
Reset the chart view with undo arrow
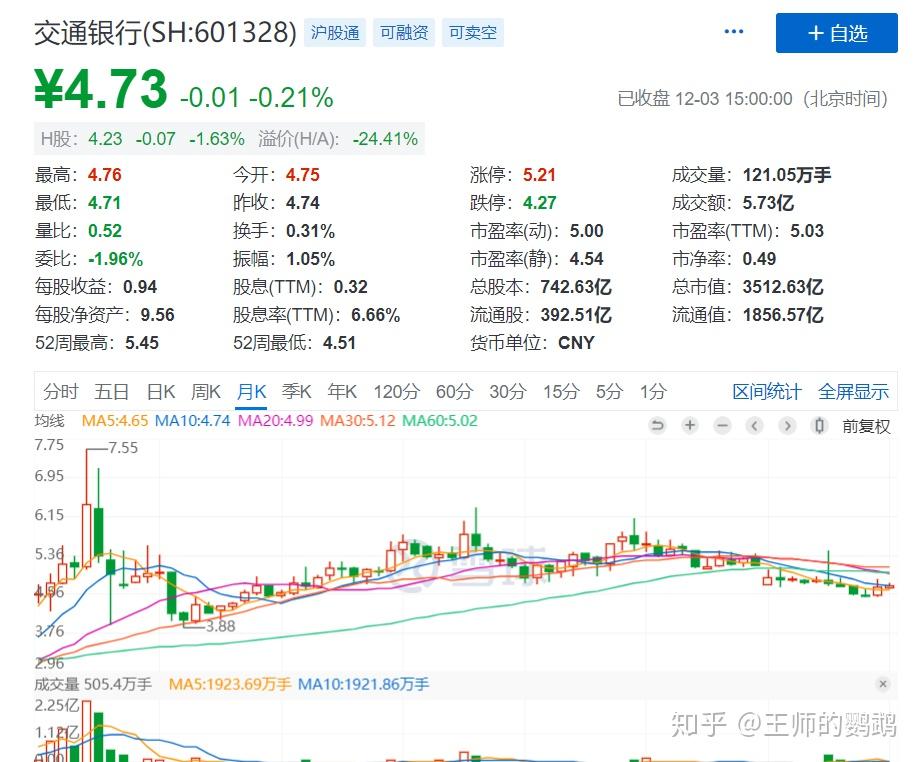(x=658, y=426)
